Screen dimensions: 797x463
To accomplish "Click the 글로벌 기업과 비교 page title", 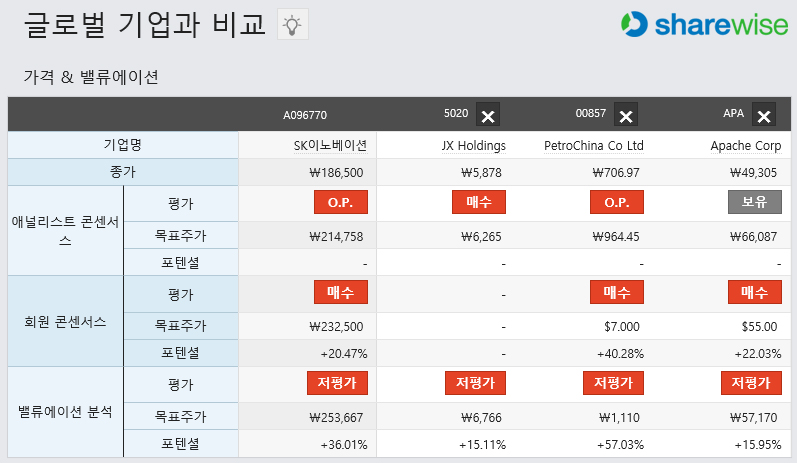I will pos(145,24).
